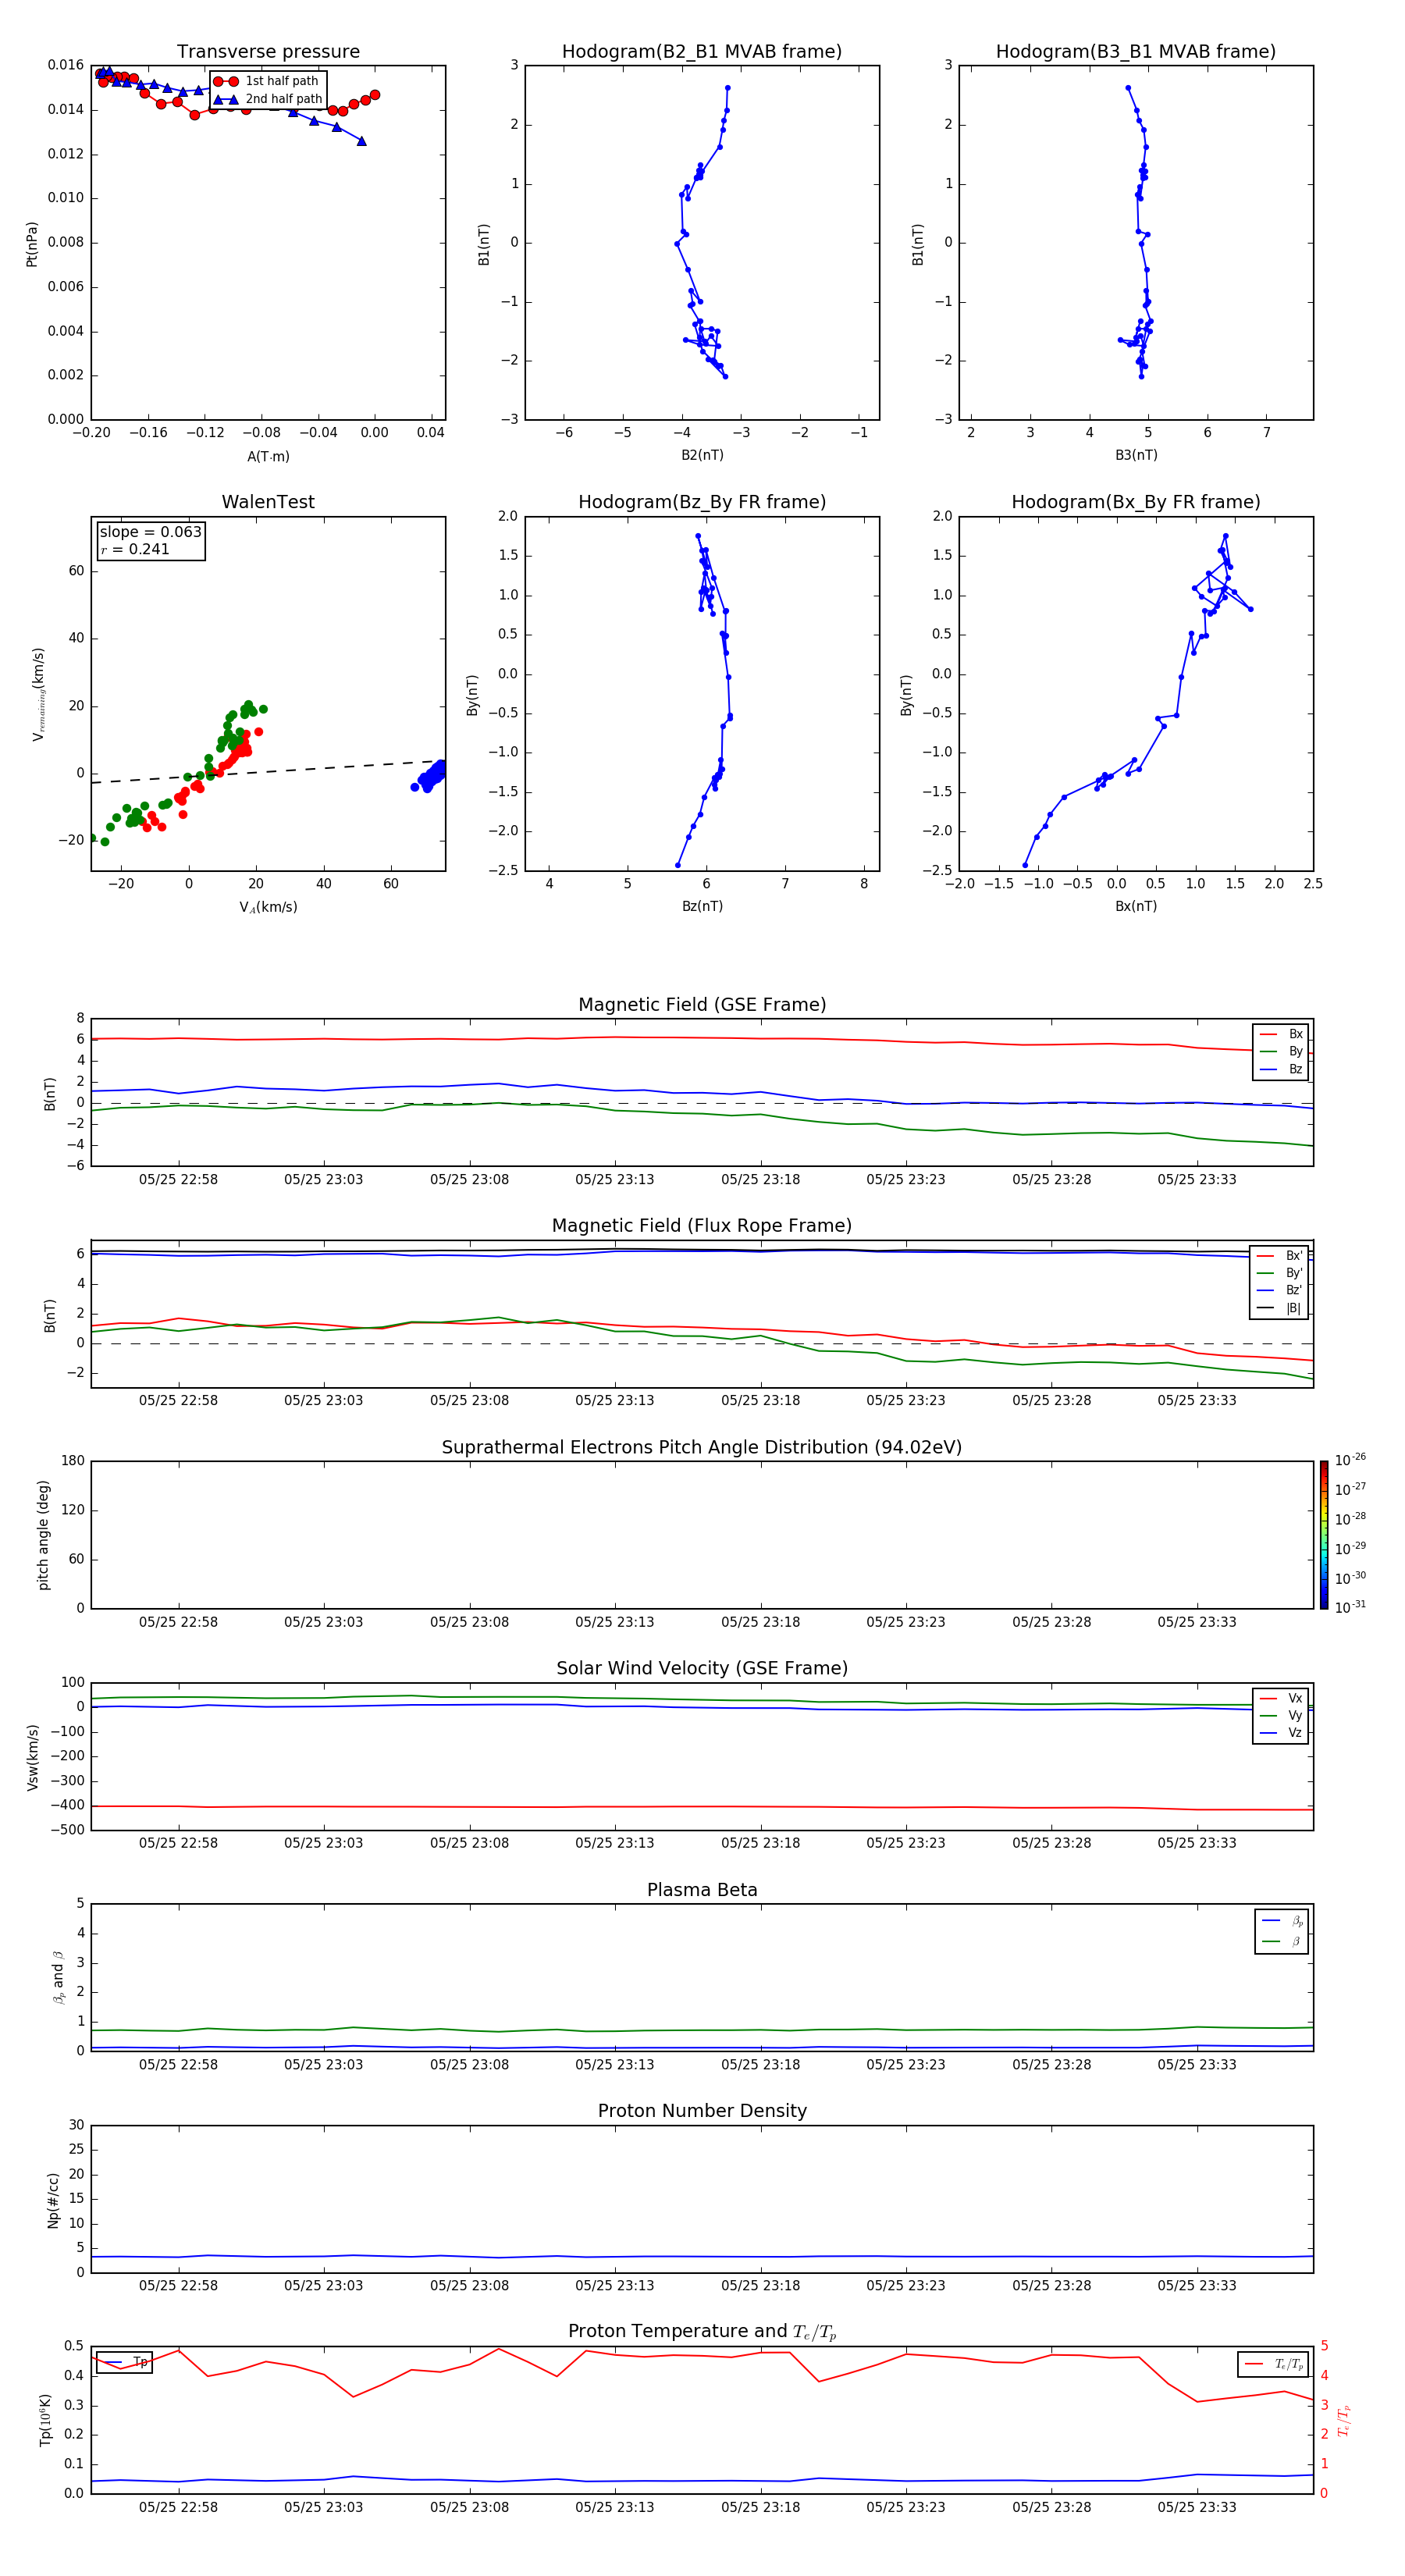Click 'slope = 0.063' annotation text
The width and height of the screenshot is (1405, 2576).
pyautogui.click(x=150, y=532)
